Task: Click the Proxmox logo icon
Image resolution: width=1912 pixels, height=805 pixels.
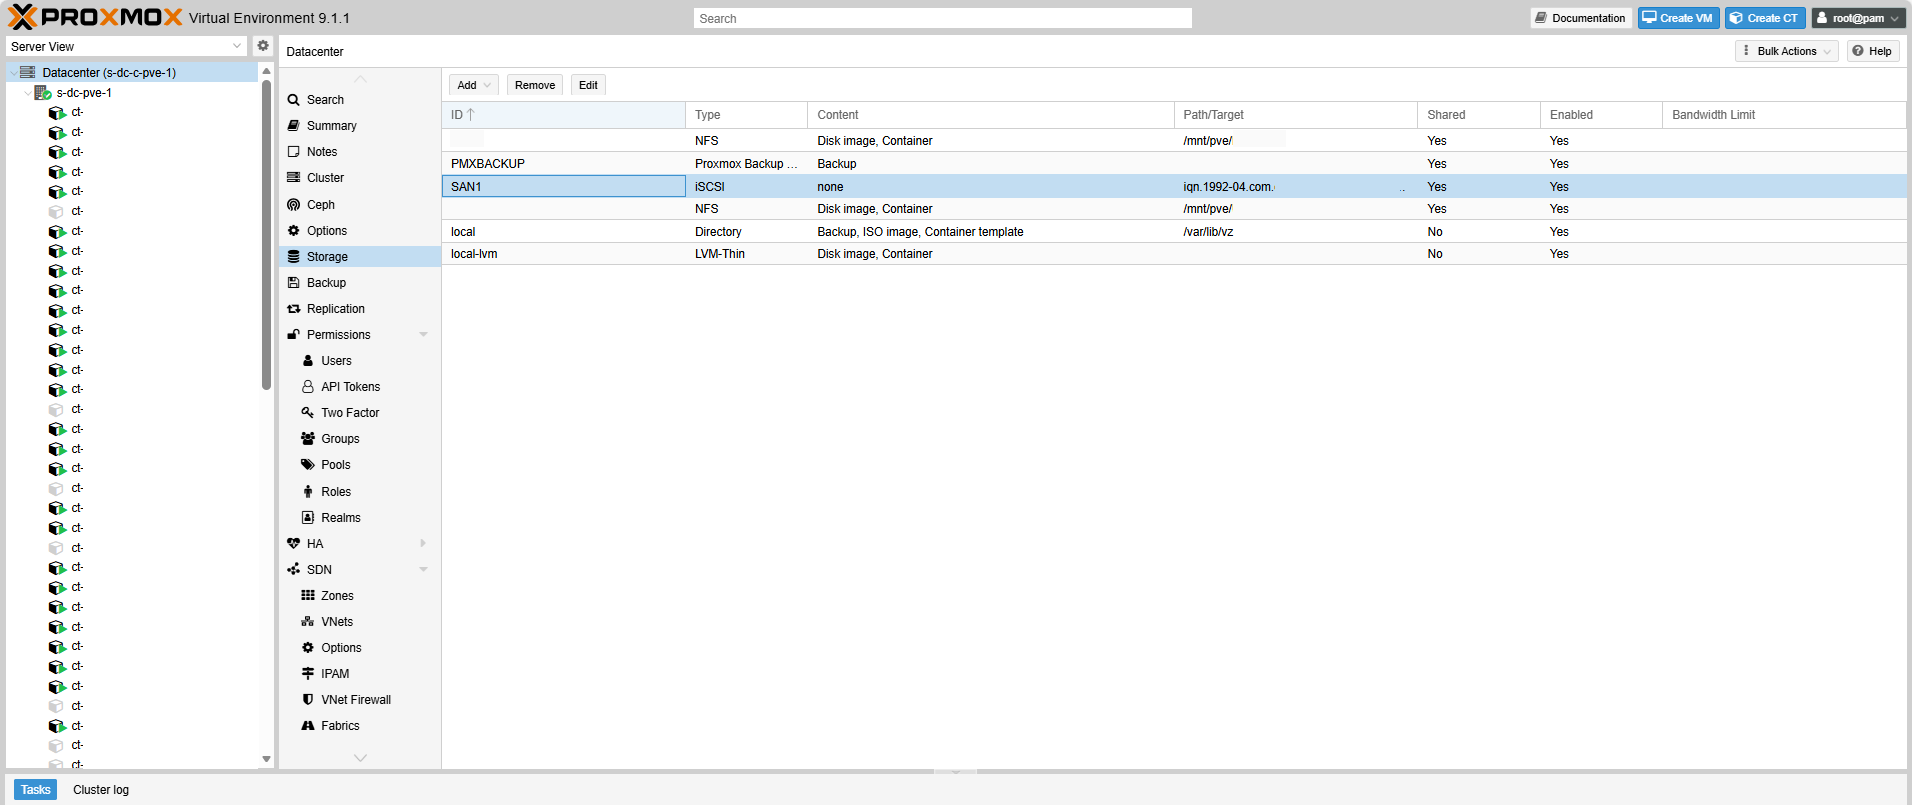Action: coord(22,17)
